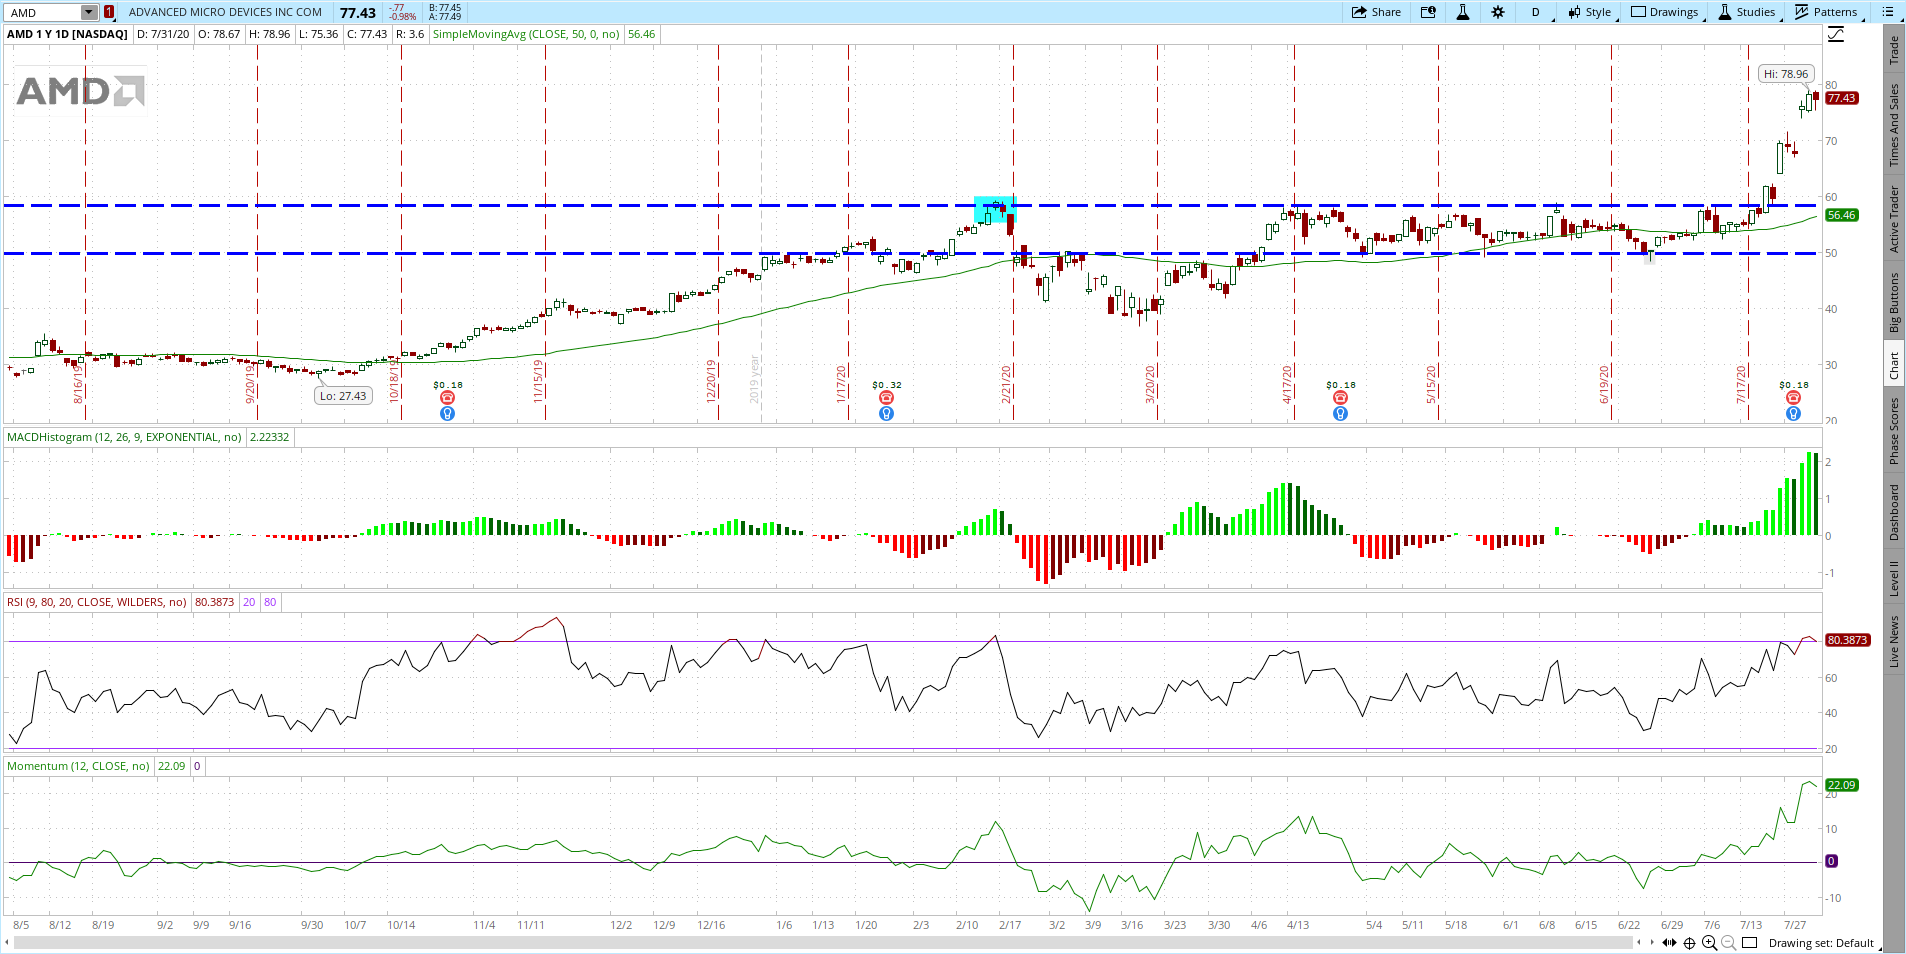Click the Share chart button
1906x954 pixels.
[x=1376, y=12]
